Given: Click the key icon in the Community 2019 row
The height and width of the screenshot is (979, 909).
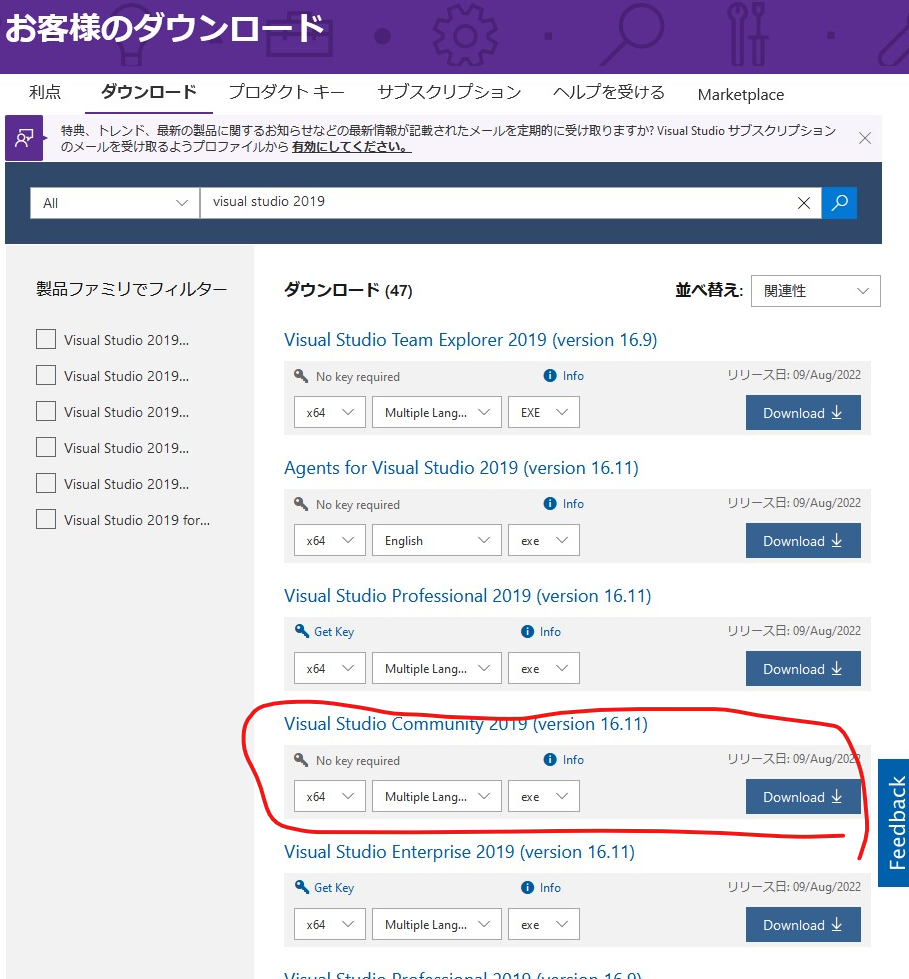Looking at the screenshot, I should coord(301,760).
